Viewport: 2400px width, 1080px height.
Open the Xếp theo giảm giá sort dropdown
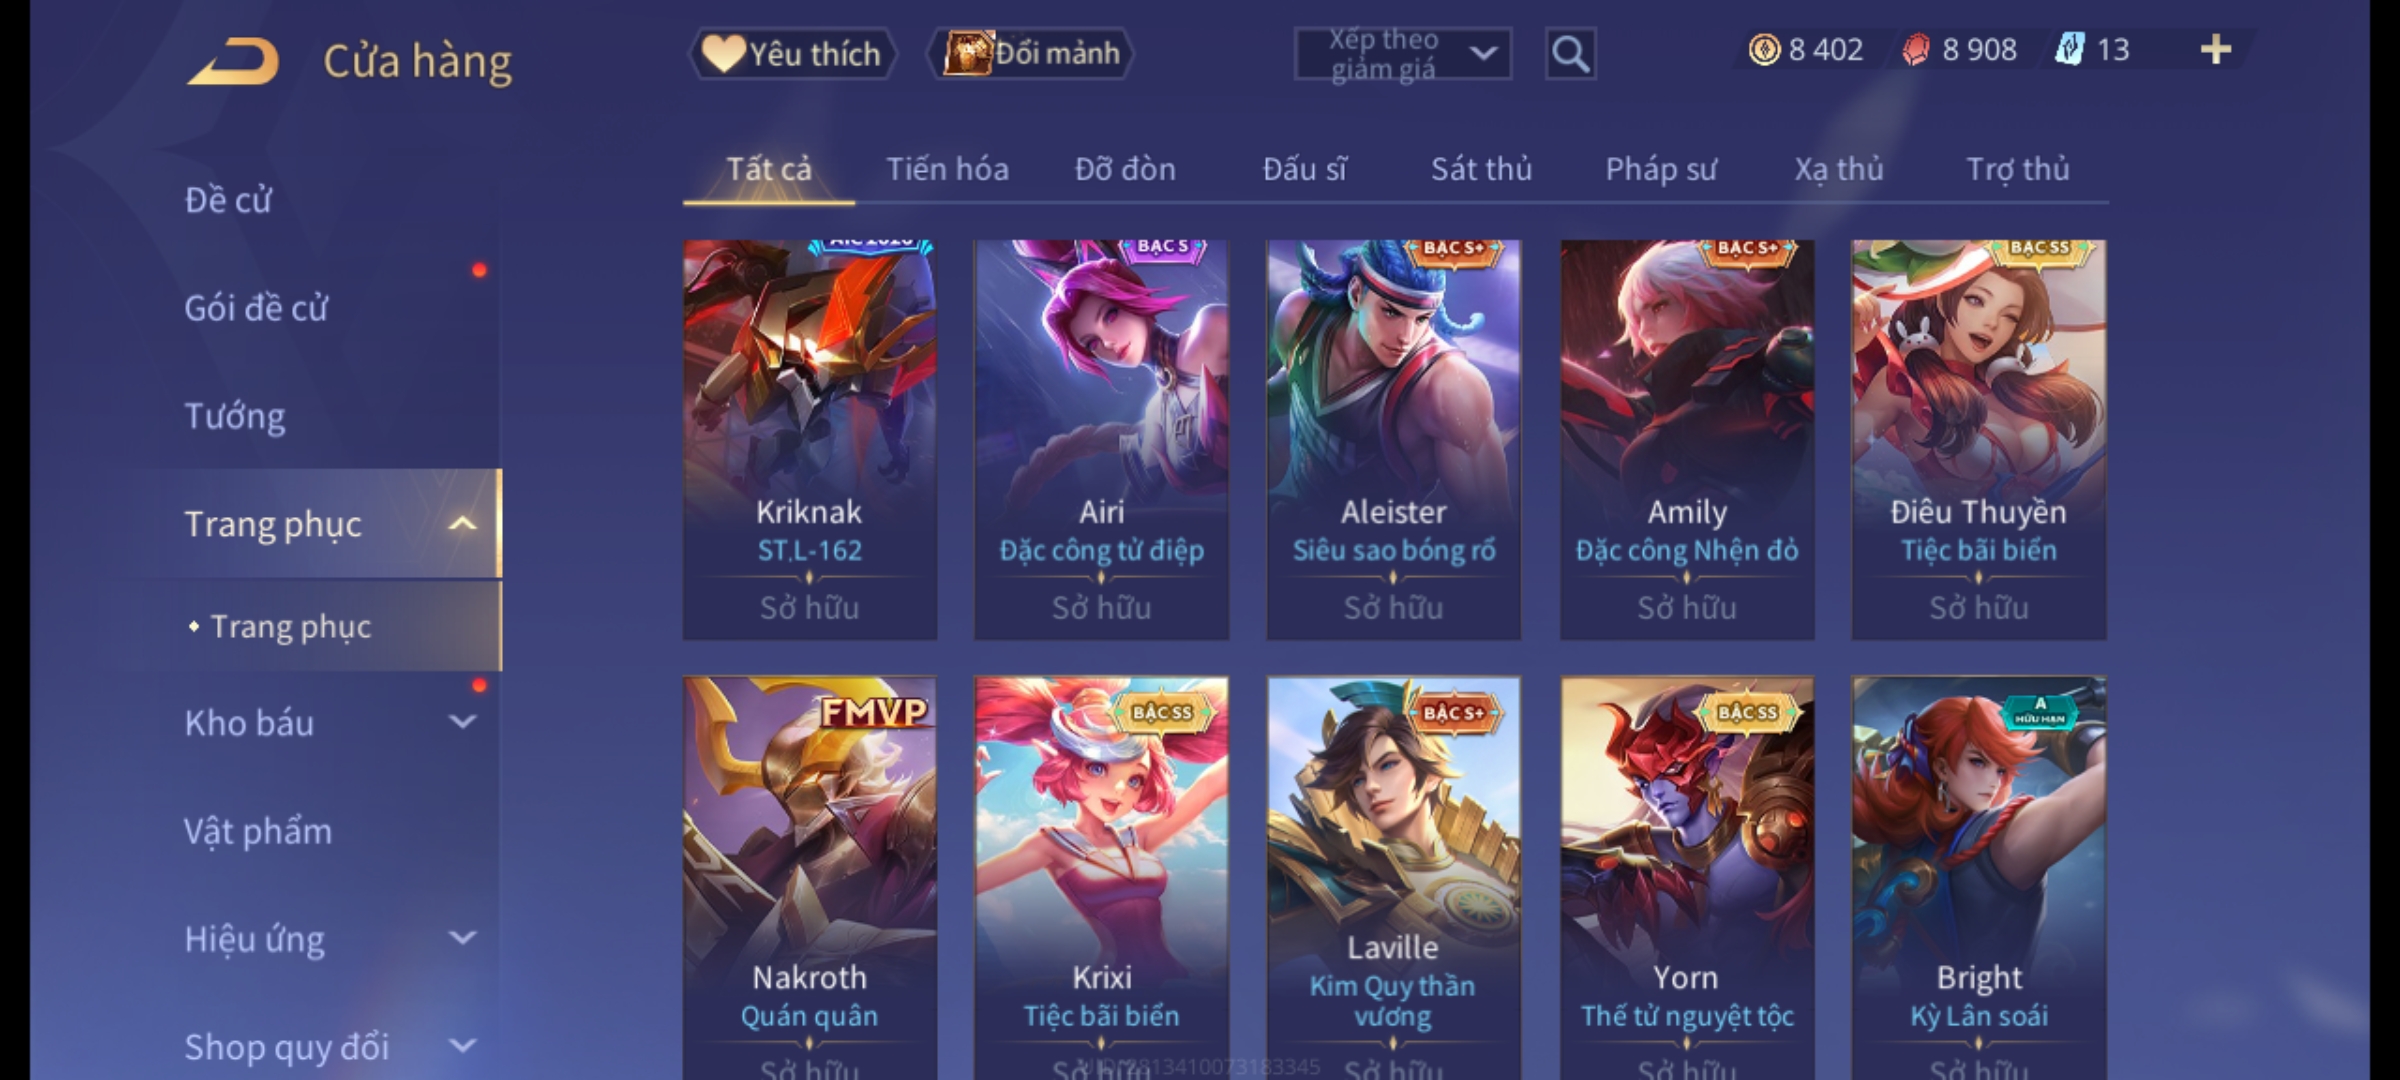1402,54
